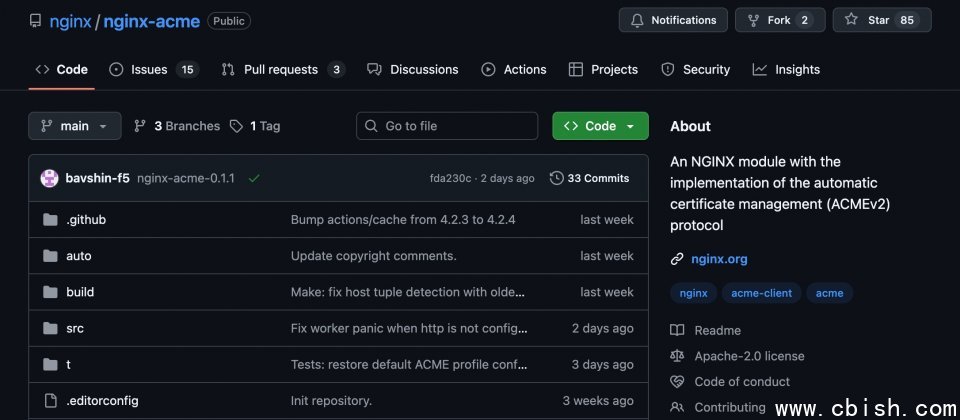Viewport: 960px width, 420px height.
Task: Open the t folder
Action: [69, 364]
